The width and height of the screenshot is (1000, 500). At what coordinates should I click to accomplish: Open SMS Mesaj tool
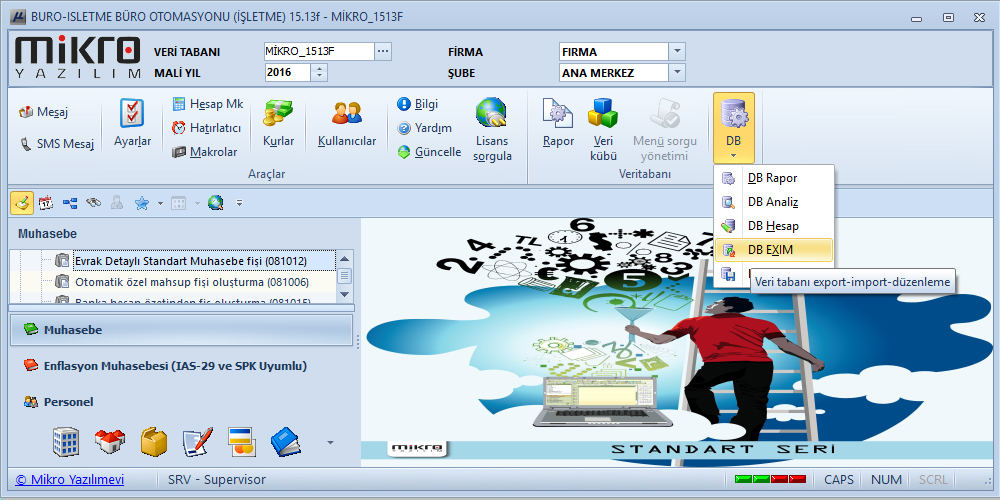pyautogui.click(x=57, y=144)
